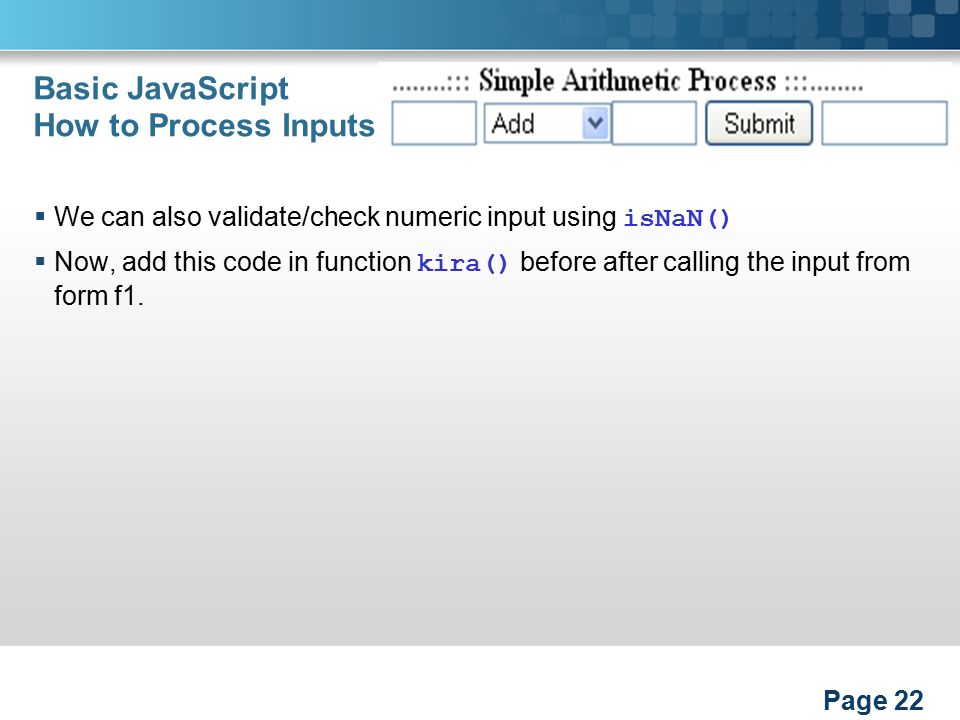Click the Submit button

(759, 123)
